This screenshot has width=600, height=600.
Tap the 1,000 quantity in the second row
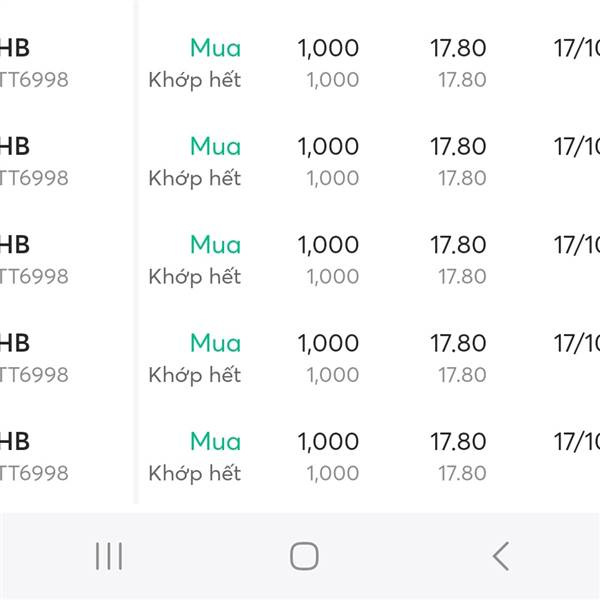pyautogui.click(x=328, y=146)
